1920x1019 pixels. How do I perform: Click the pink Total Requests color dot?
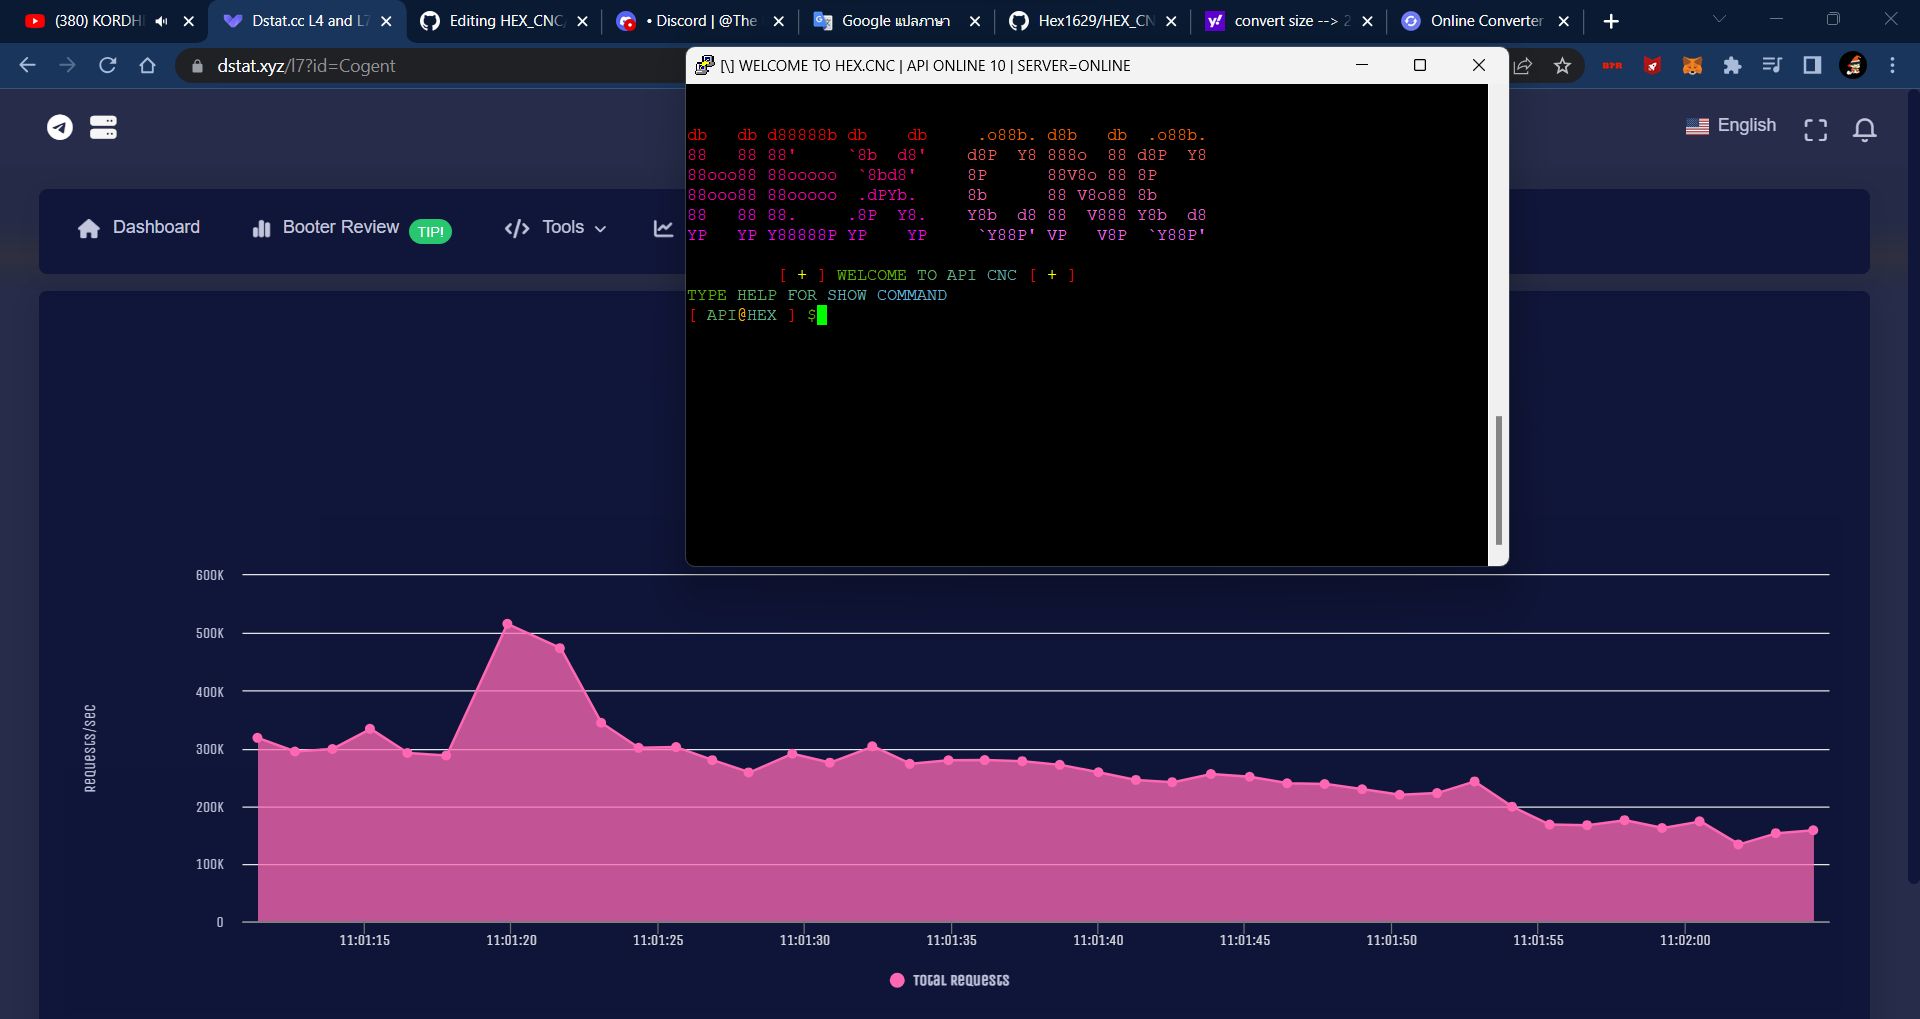[x=897, y=980]
